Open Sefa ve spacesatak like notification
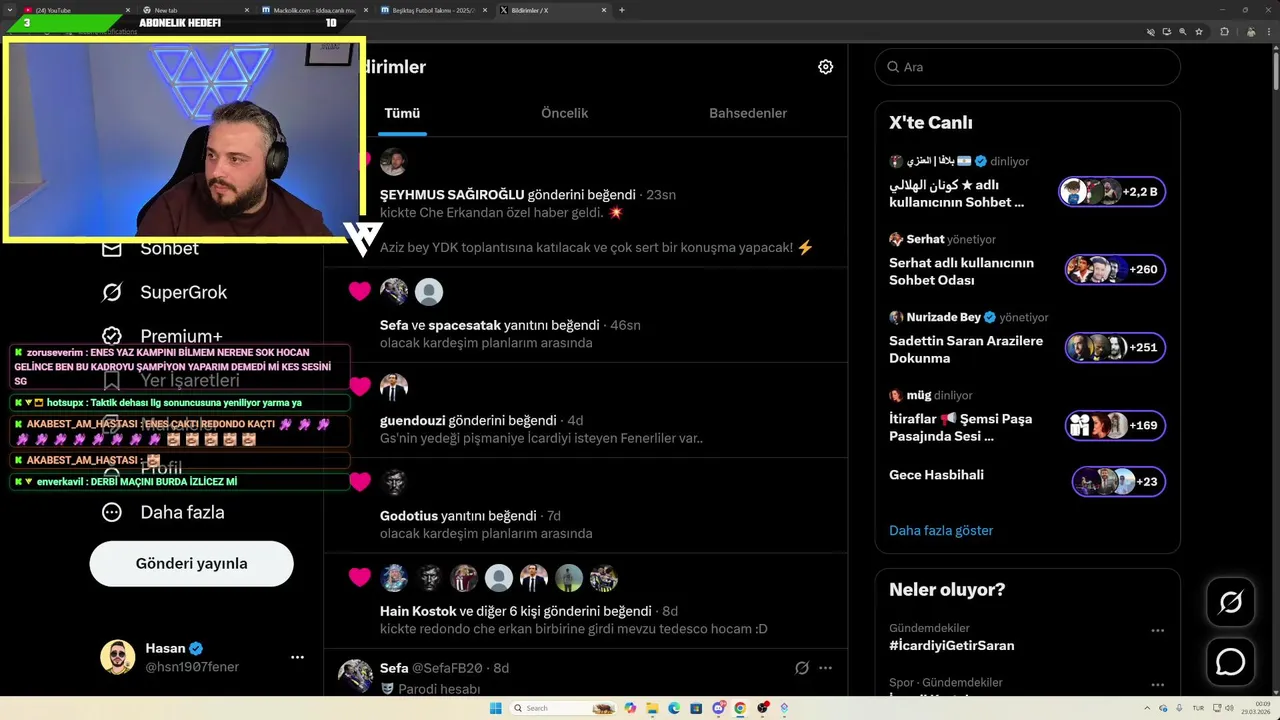Image resolution: width=1280 pixels, height=720 pixels. (585, 315)
